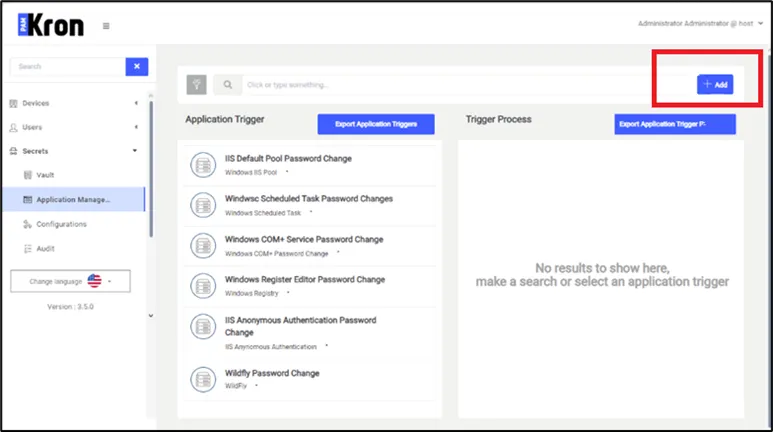Click the magnifier search icon

(x=227, y=84)
